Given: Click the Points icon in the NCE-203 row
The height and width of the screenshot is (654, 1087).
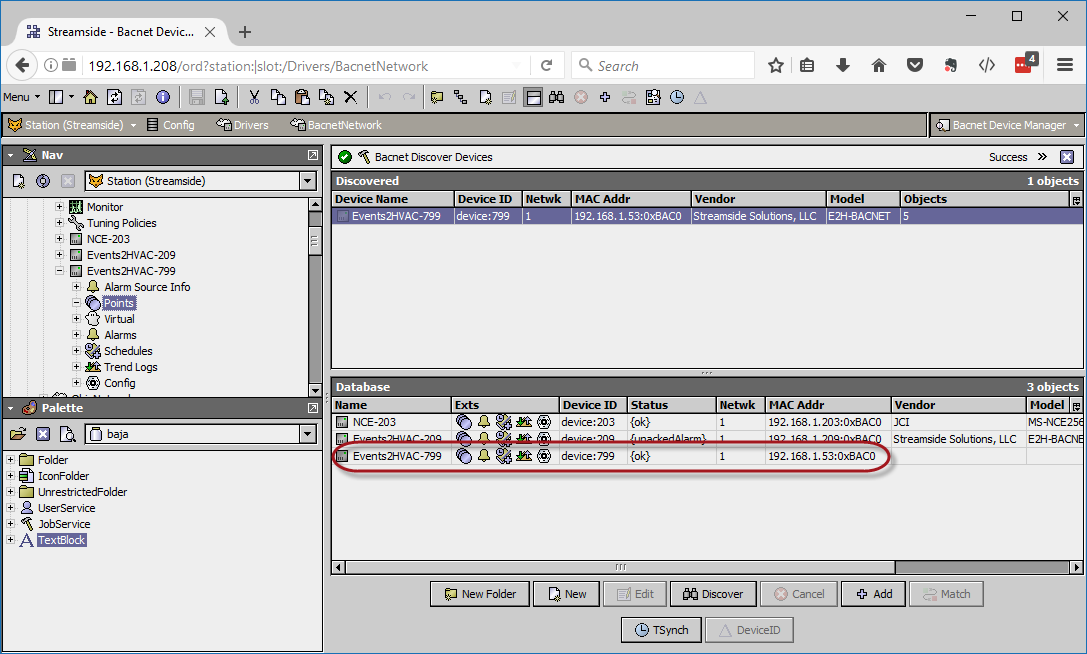Looking at the screenshot, I should pos(464,422).
